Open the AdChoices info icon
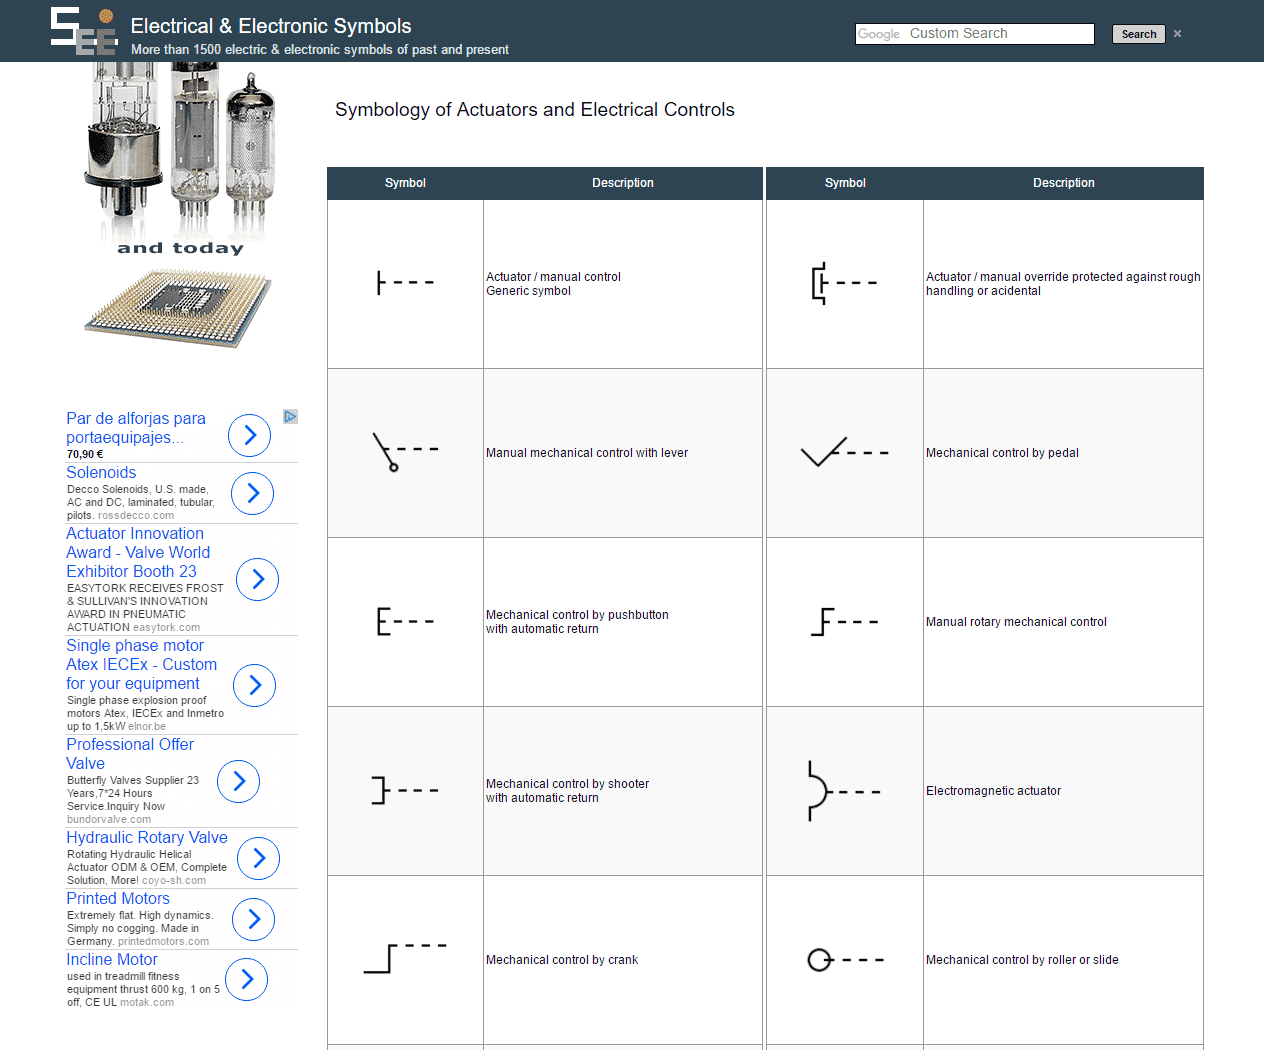Screen dimensions: 1264x1050 290,416
